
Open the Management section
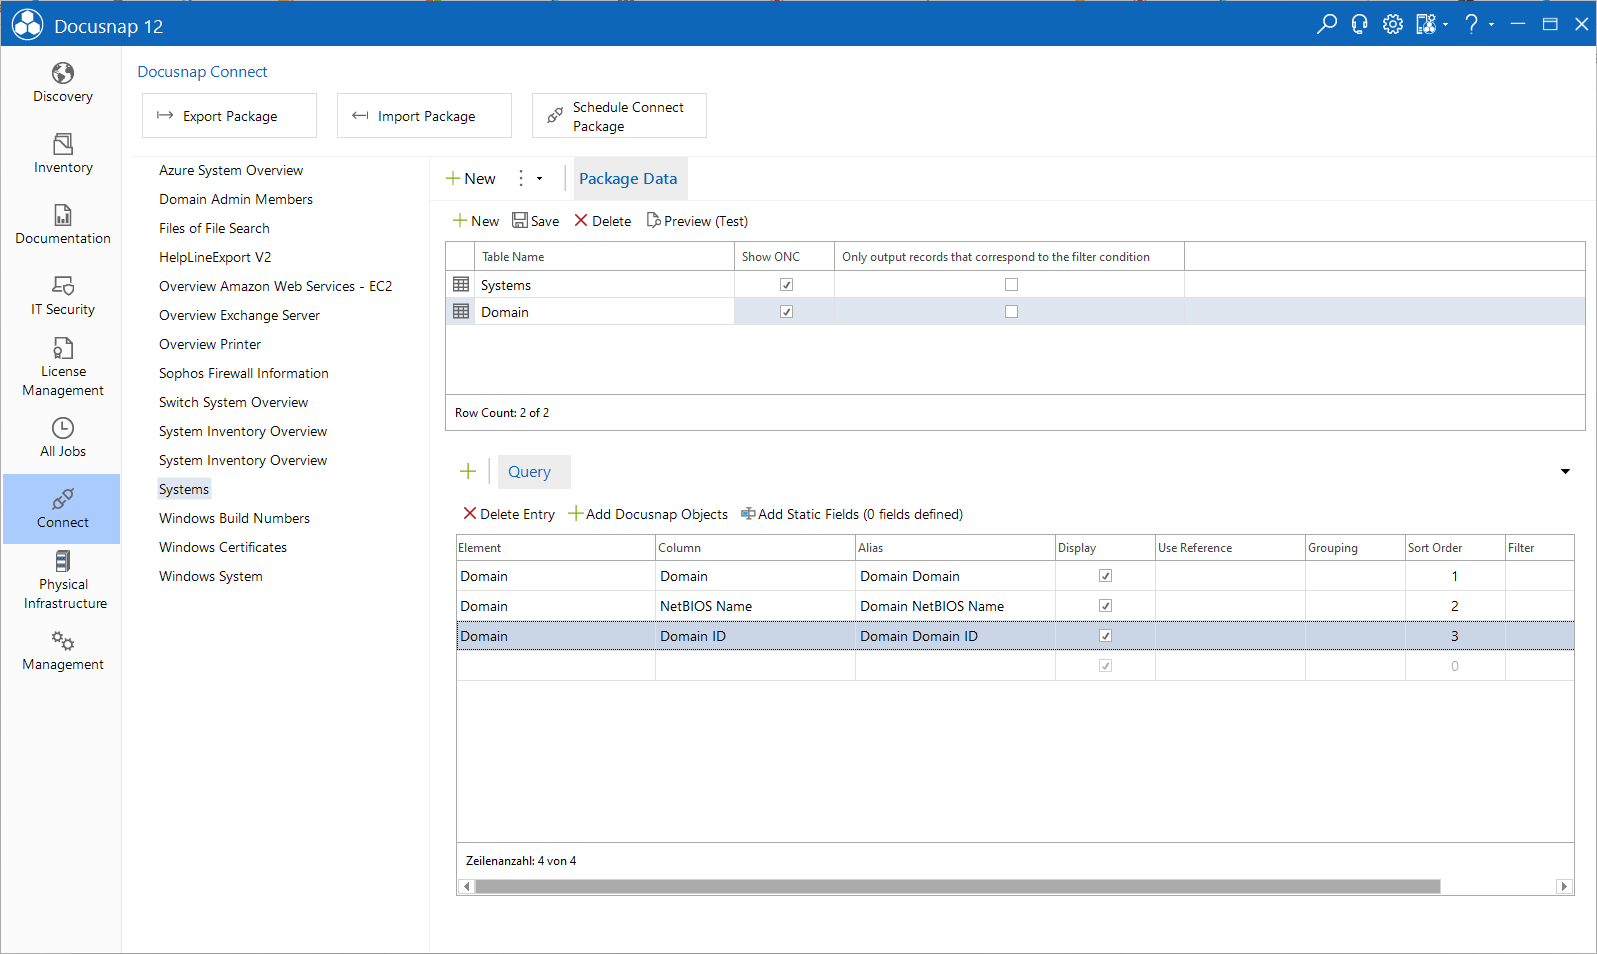[62, 651]
